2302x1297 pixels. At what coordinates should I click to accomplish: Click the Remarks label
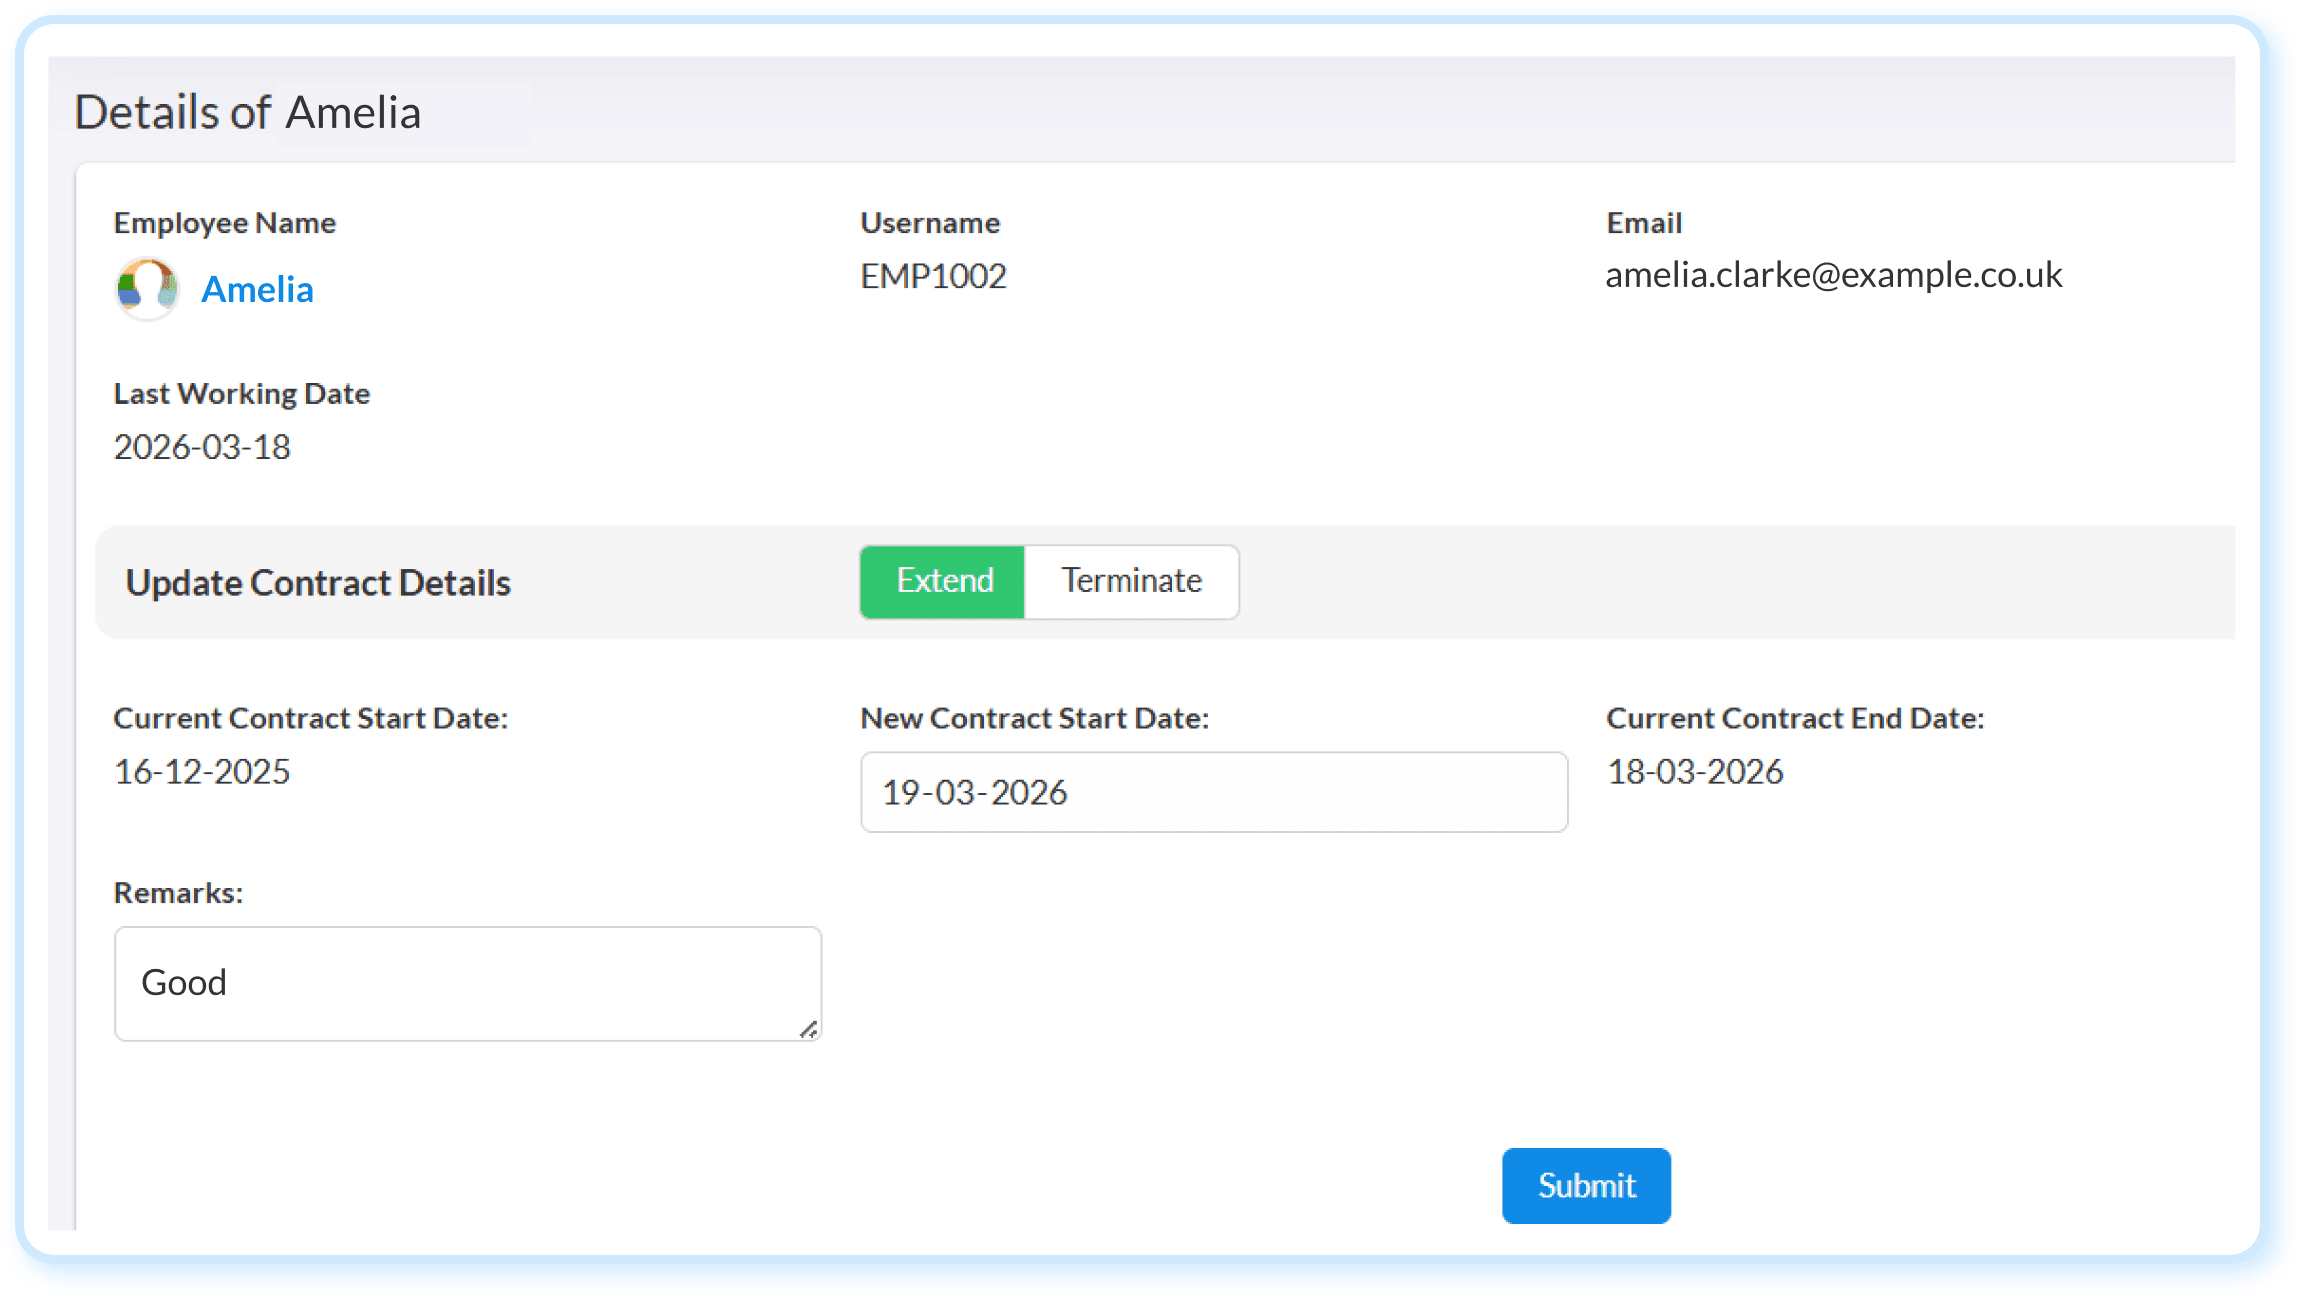(179, 893)
